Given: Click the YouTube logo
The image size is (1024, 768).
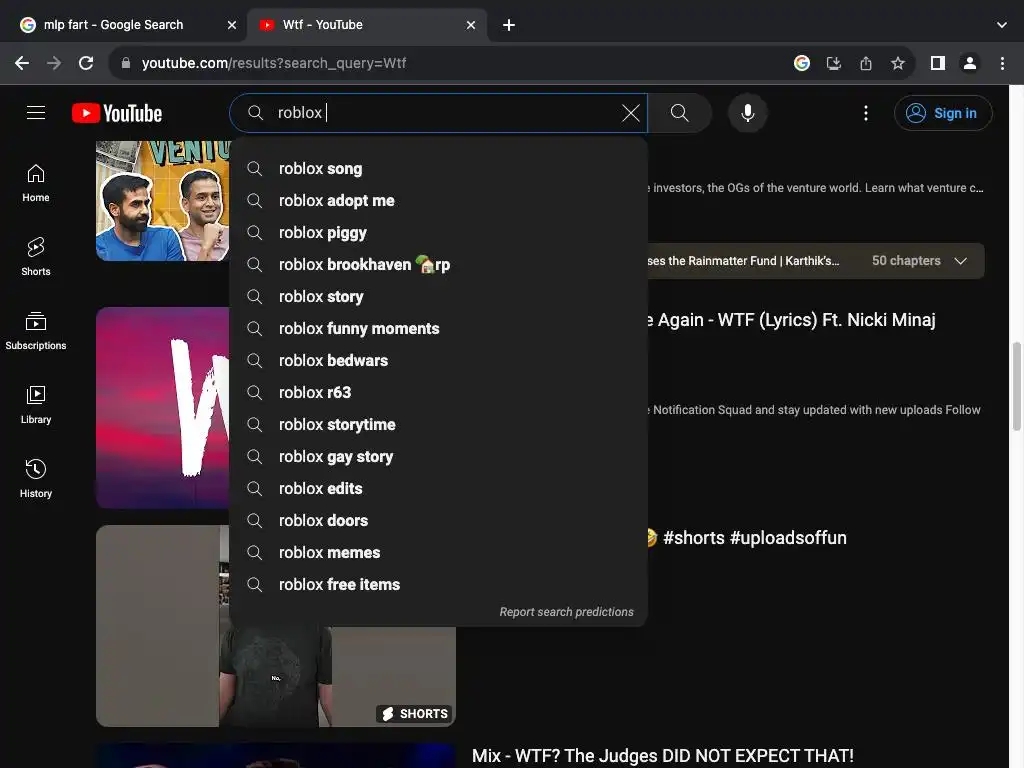Looking at the screenshot, I should pos(117,113).
